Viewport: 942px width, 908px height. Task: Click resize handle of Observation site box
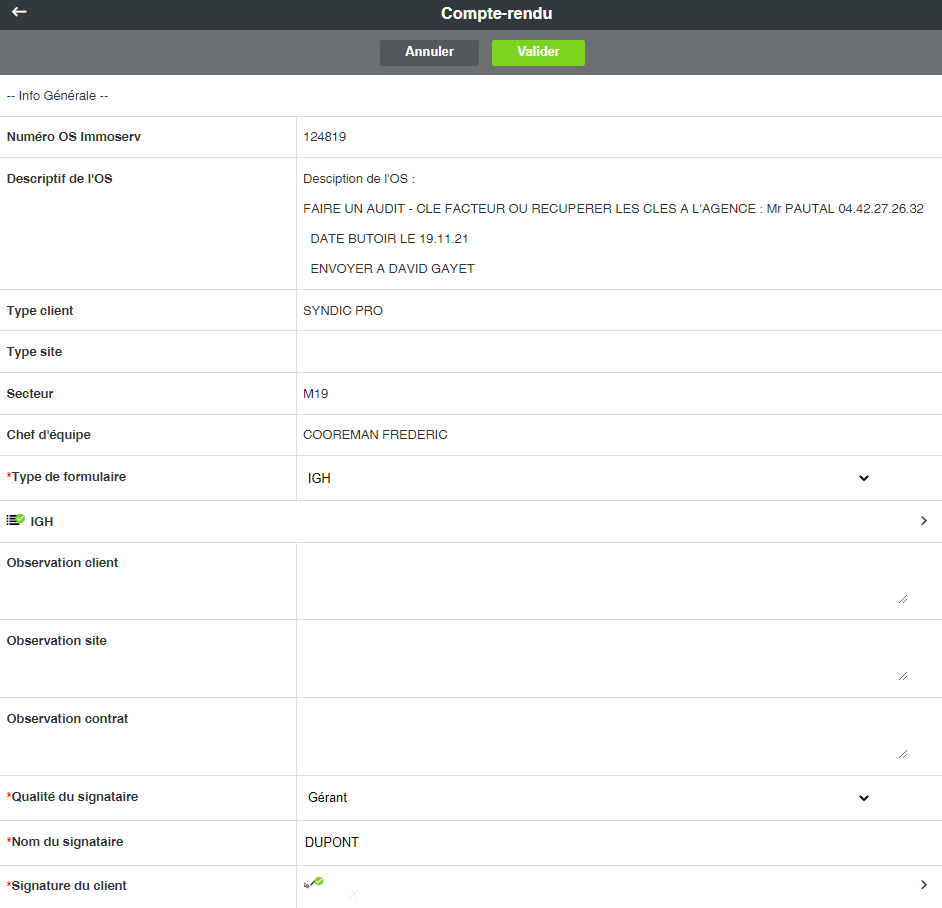point(902,676)
